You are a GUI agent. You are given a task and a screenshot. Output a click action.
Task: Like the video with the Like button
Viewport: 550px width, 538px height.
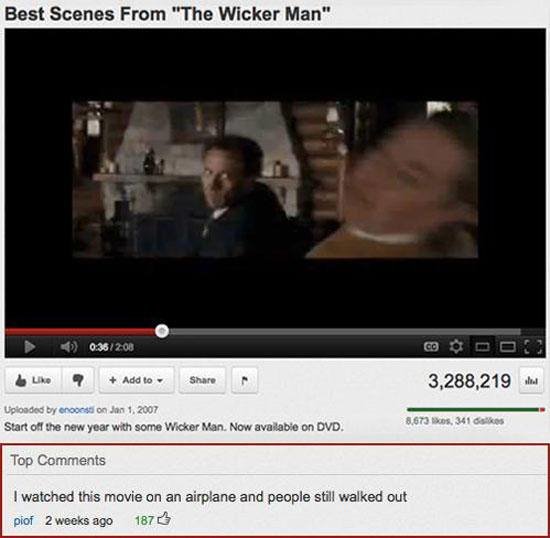click(x=33, y=380)
